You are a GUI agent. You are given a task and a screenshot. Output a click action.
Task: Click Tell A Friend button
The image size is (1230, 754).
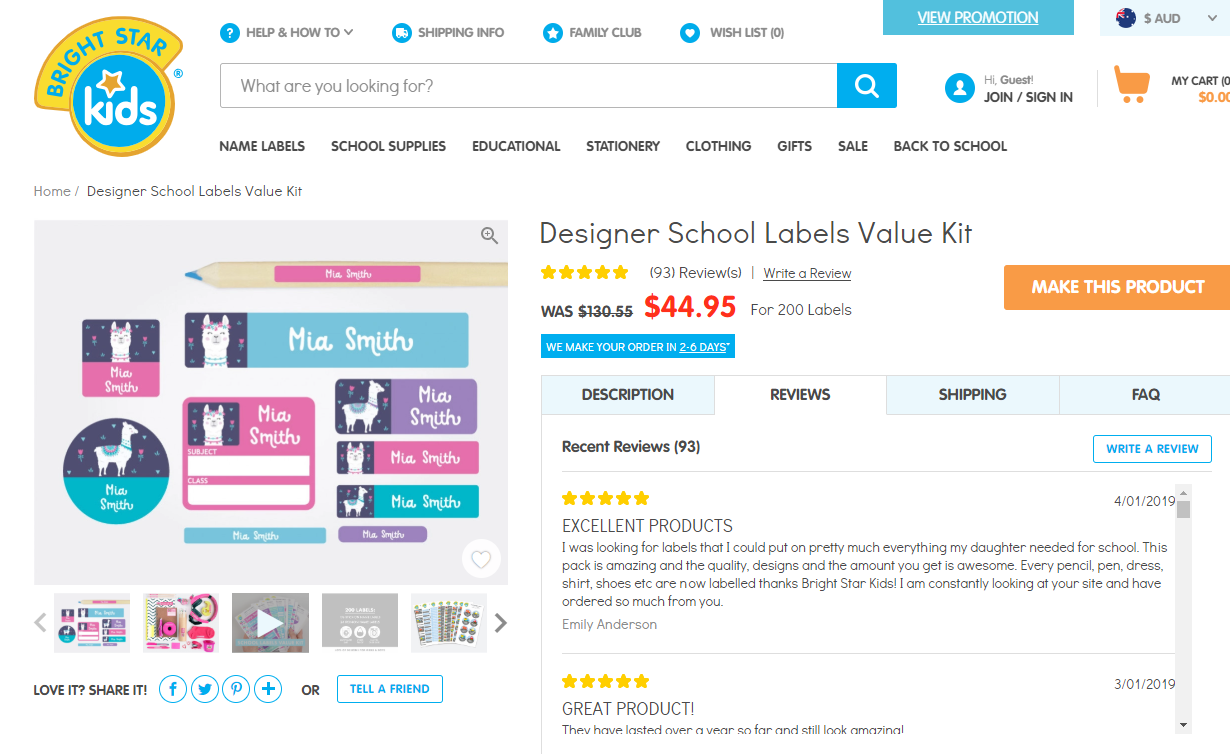(x=390, y=689)
